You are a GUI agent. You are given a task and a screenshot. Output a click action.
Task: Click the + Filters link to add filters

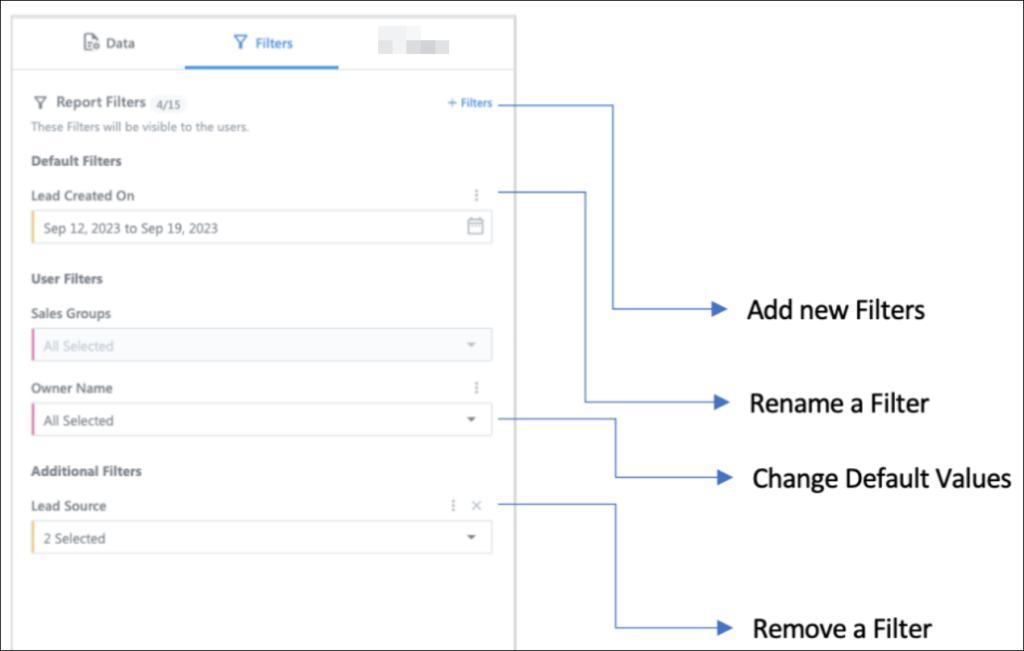coord(469,102)
